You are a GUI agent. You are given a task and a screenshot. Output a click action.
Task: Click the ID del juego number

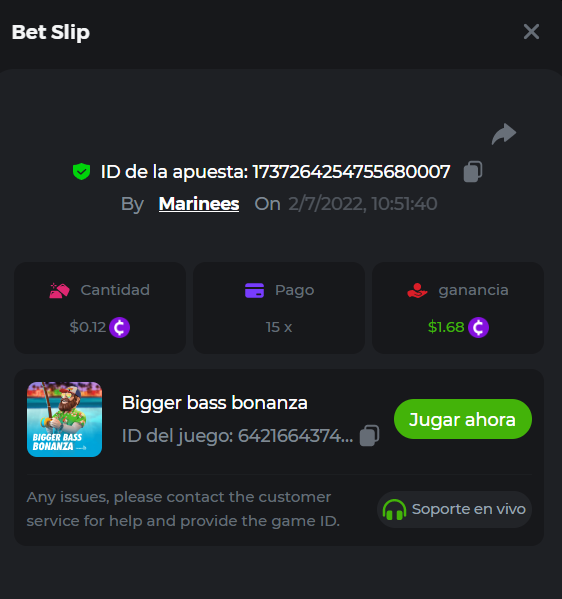pos(295,436)
